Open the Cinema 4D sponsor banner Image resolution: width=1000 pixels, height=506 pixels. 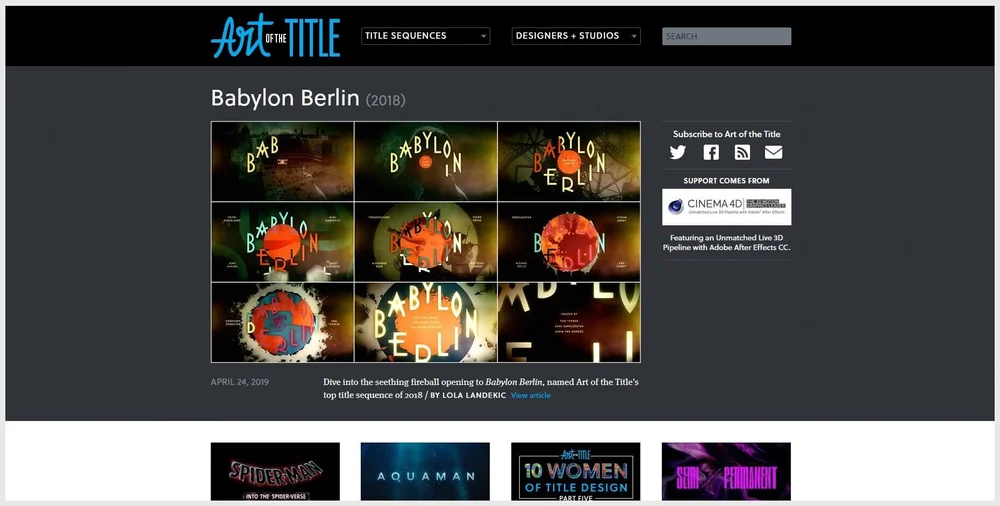point(726,207)
